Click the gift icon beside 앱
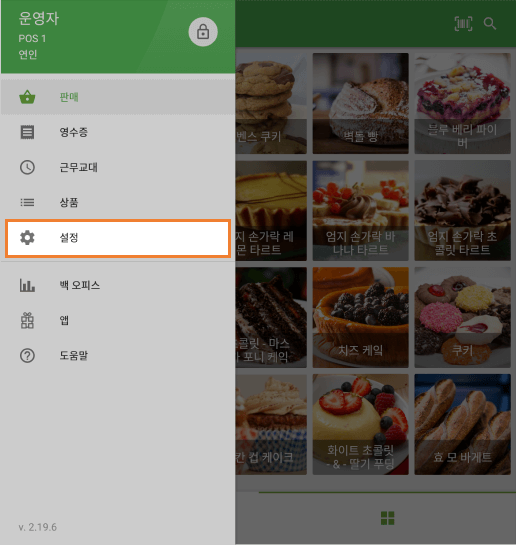This screenshot has height=545, width=516. 27,320
